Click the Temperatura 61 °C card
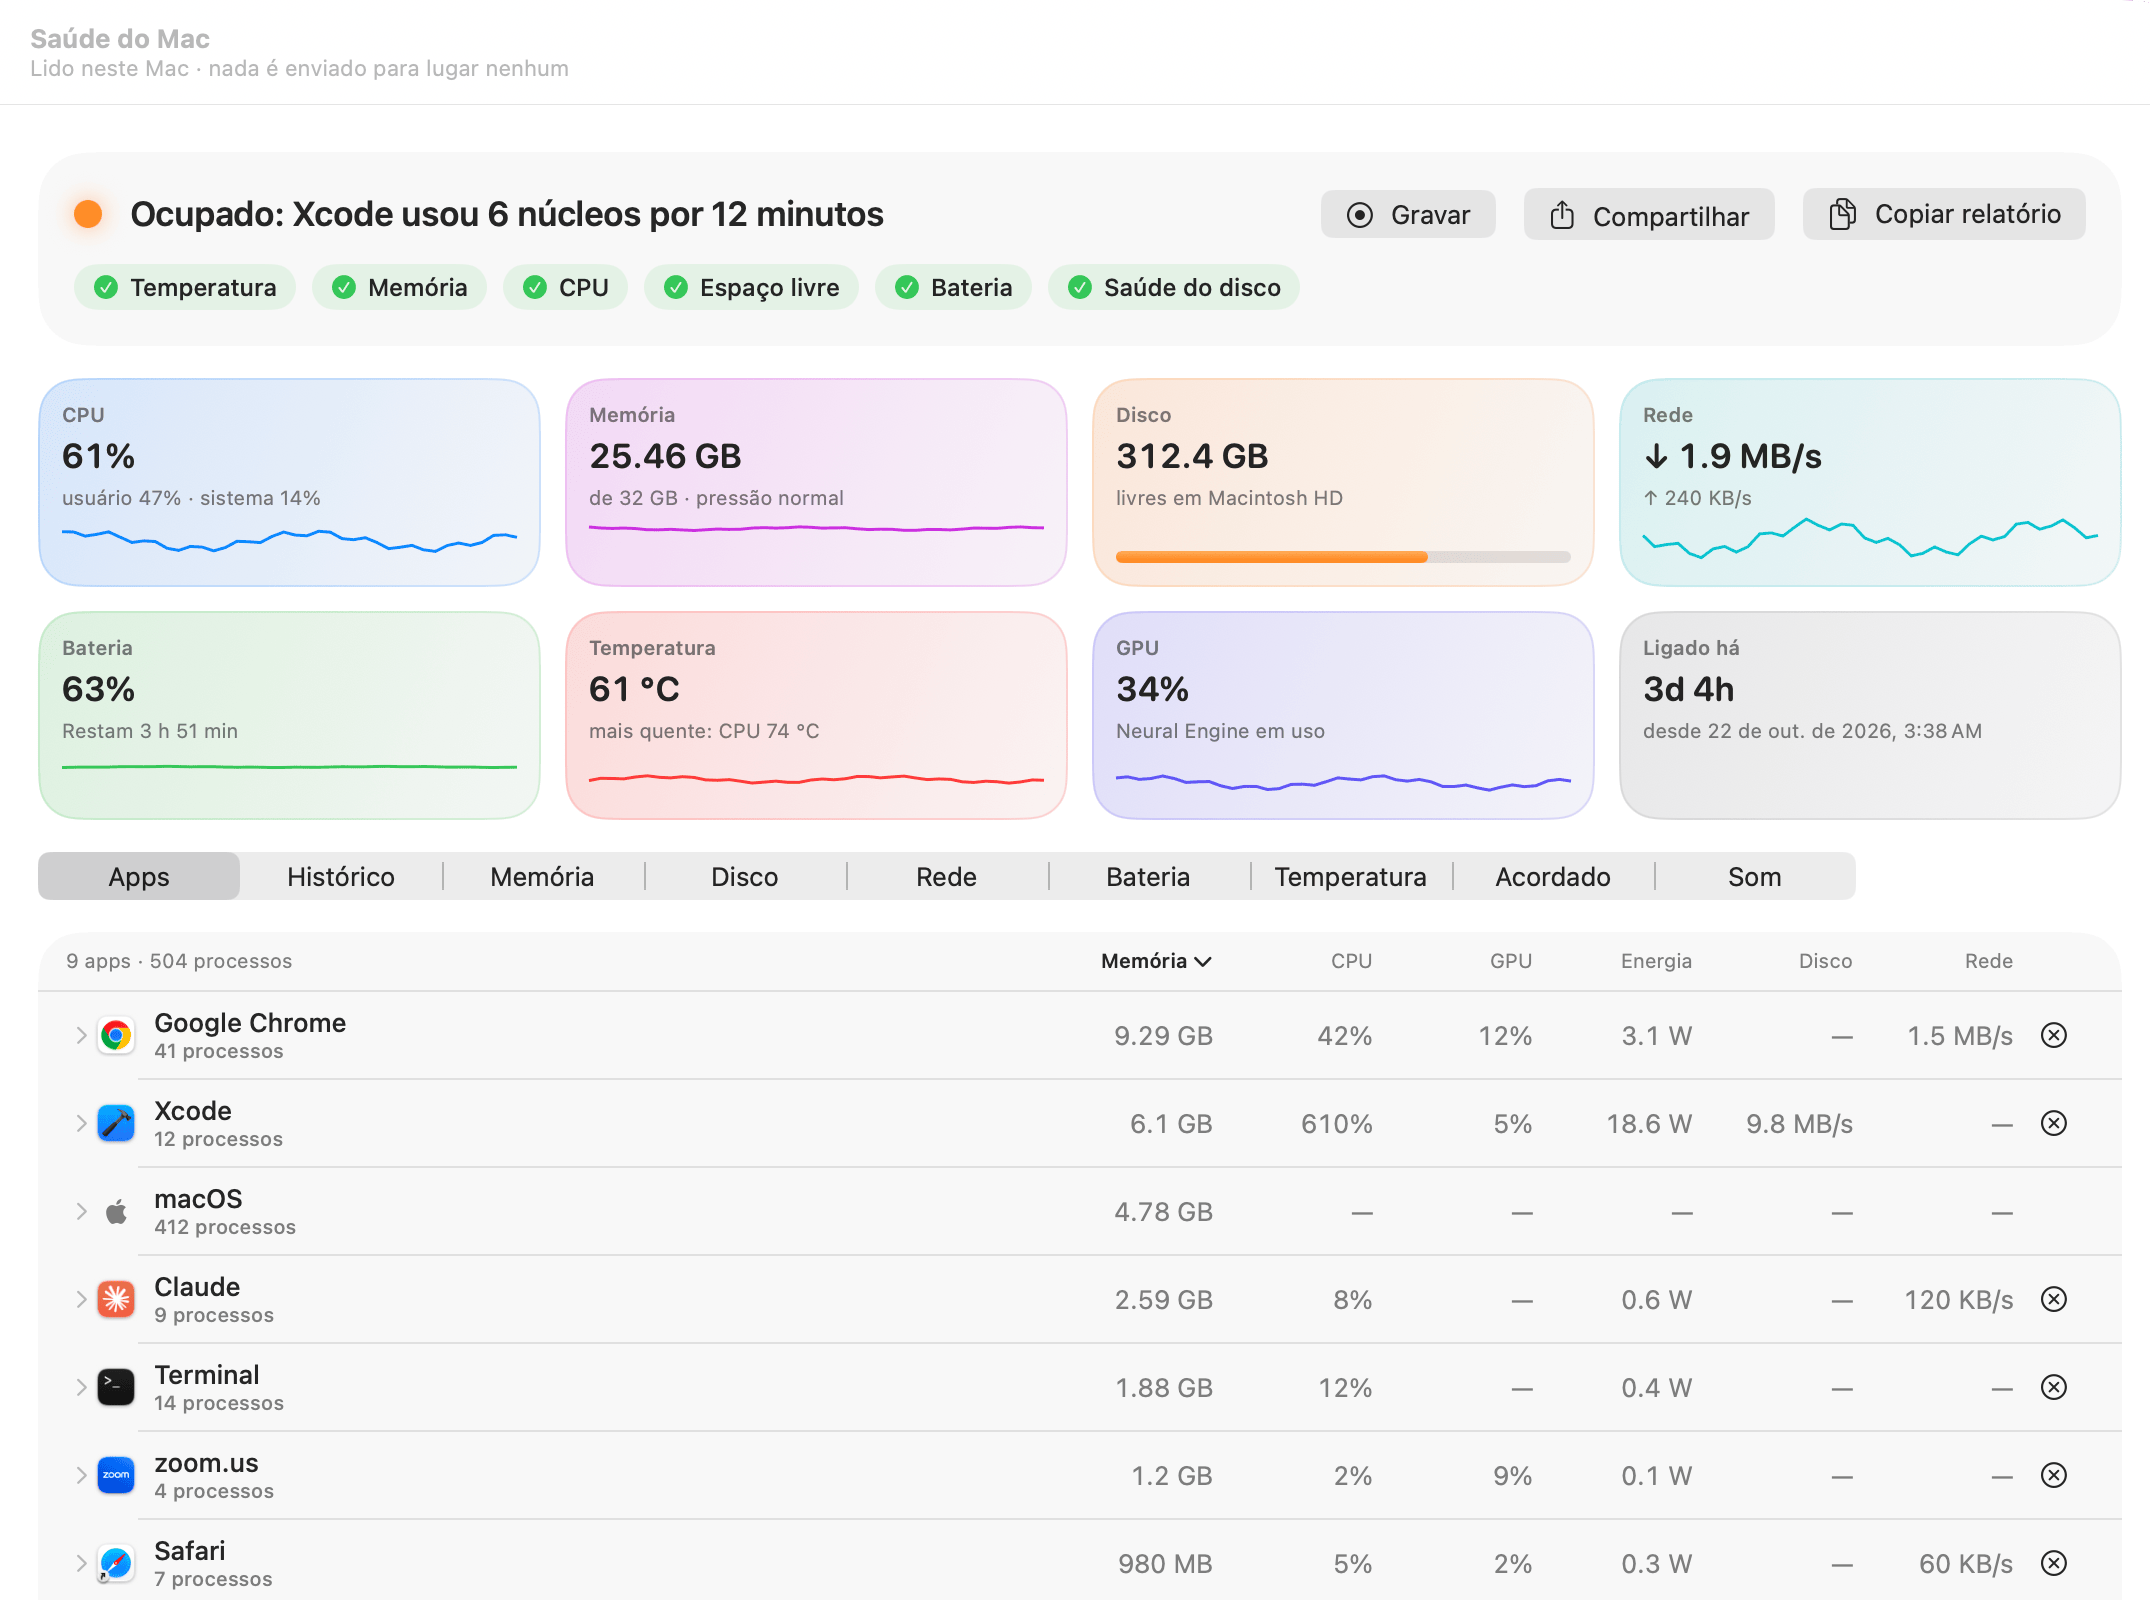This screenshot has width=2150, height=1600. pyautogui.click(x=816, y=715)
